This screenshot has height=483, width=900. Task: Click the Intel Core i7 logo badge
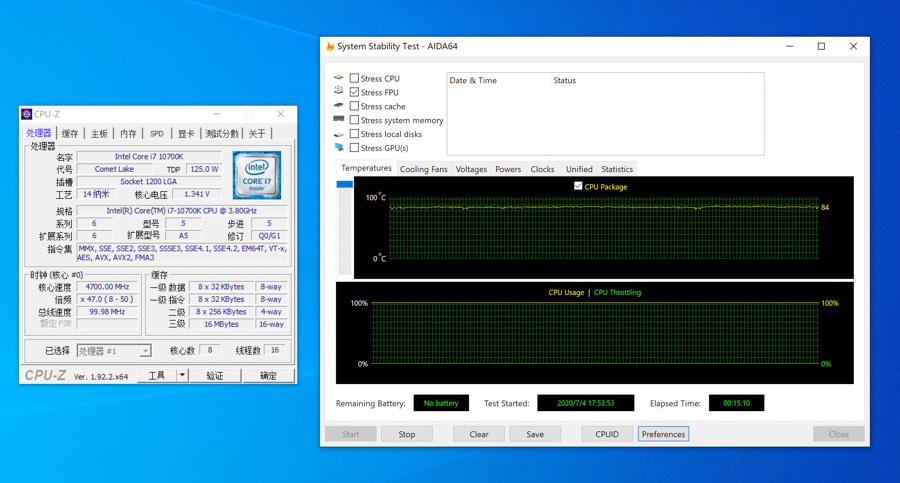257,175
